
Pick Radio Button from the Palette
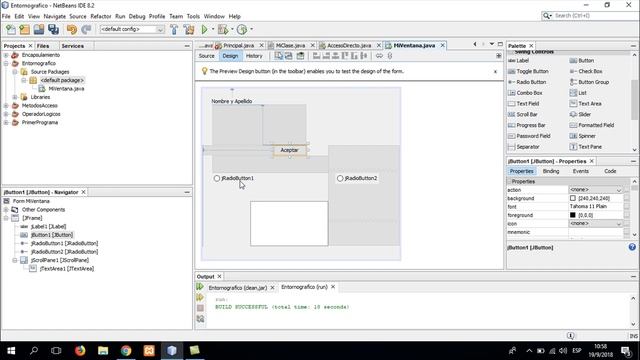527,82
